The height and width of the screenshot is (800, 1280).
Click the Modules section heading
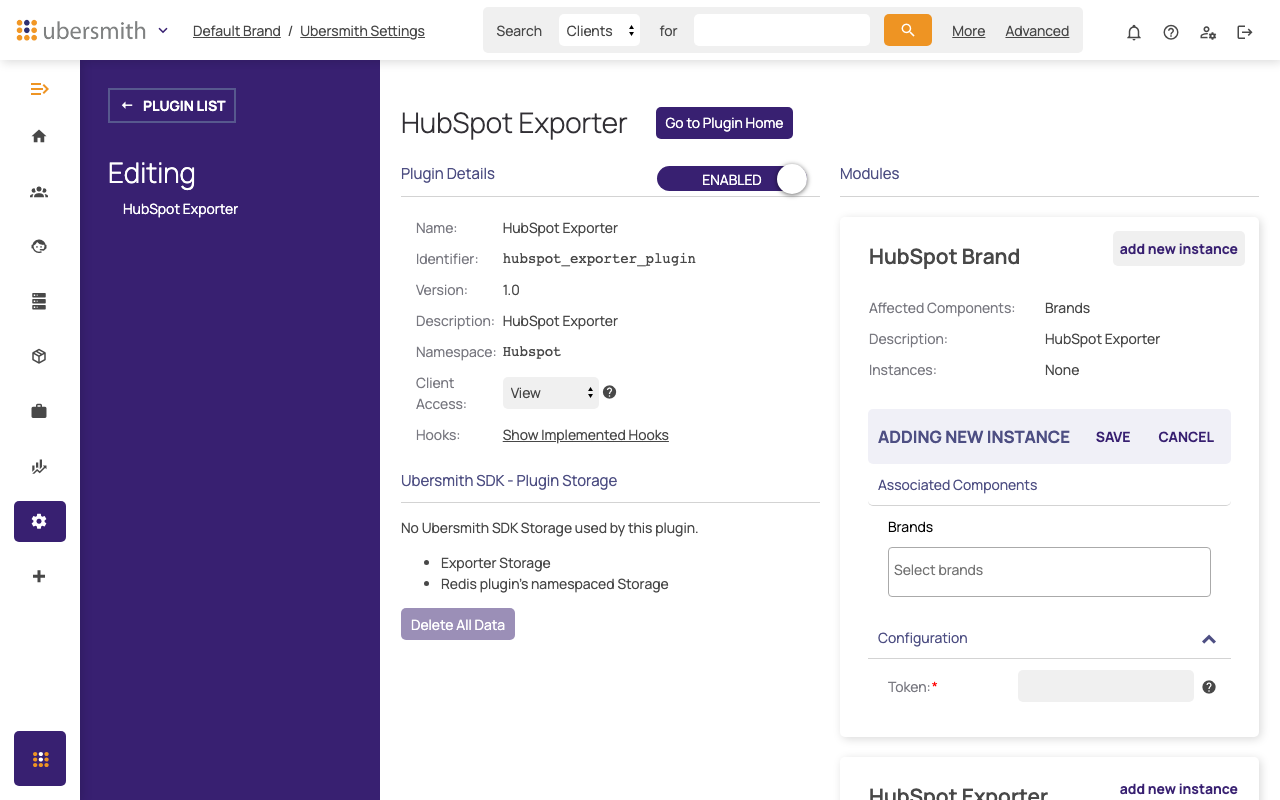pyautogui.click(x=869, y=174)
